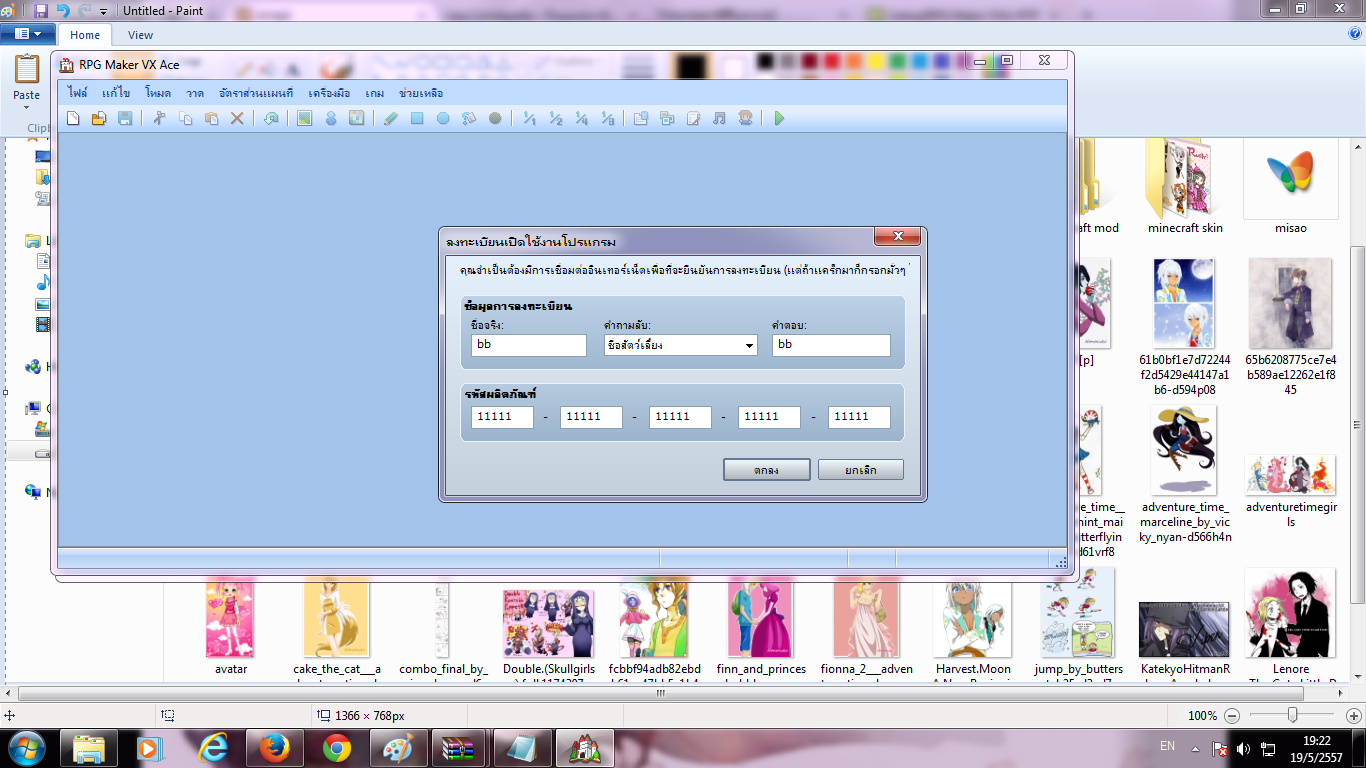Click the third product key field
Viewport: 1366px width, 768px height.
[x=680, y=417]
